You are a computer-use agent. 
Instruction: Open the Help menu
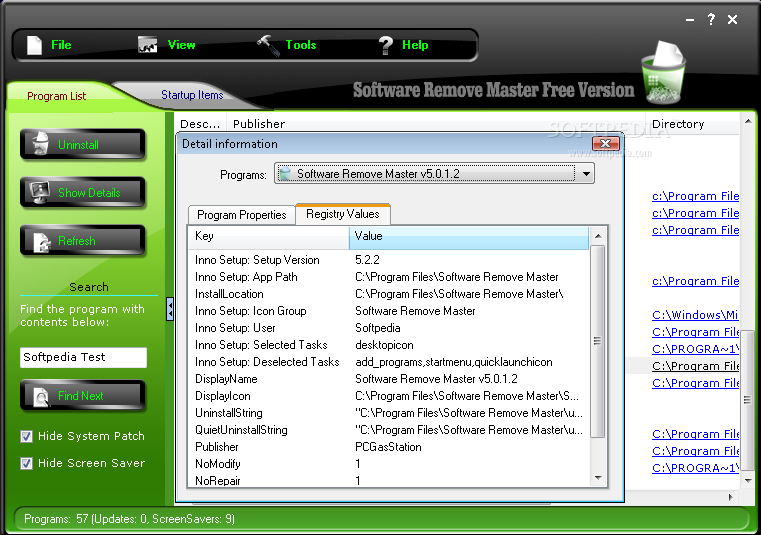pos(415,45)
